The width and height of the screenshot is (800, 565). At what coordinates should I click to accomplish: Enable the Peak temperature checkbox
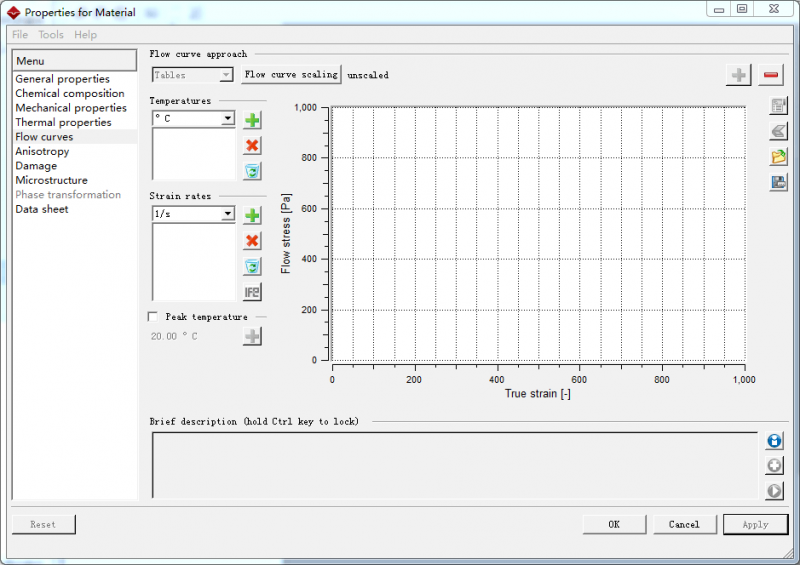153,317
